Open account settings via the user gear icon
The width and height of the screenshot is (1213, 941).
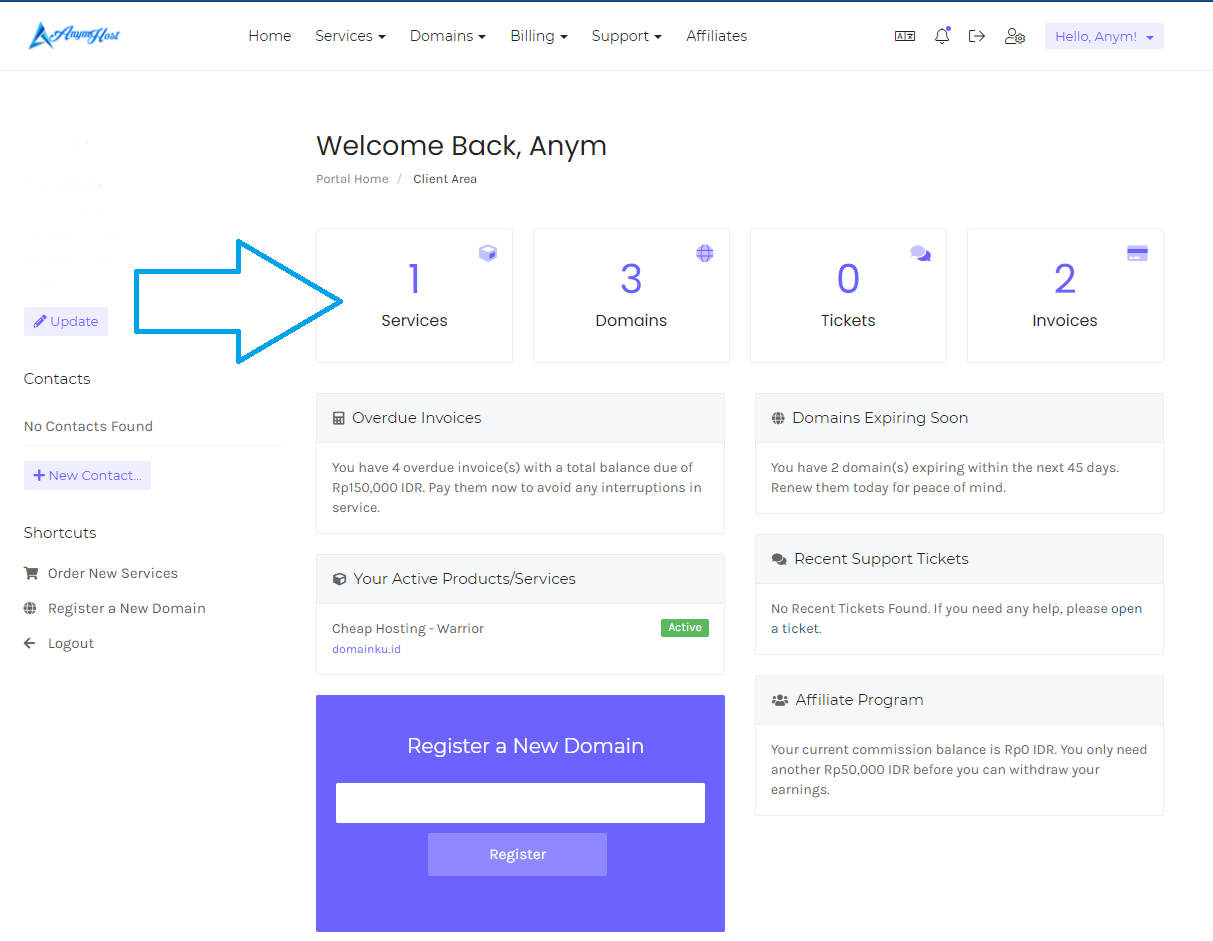point(1015,36)
